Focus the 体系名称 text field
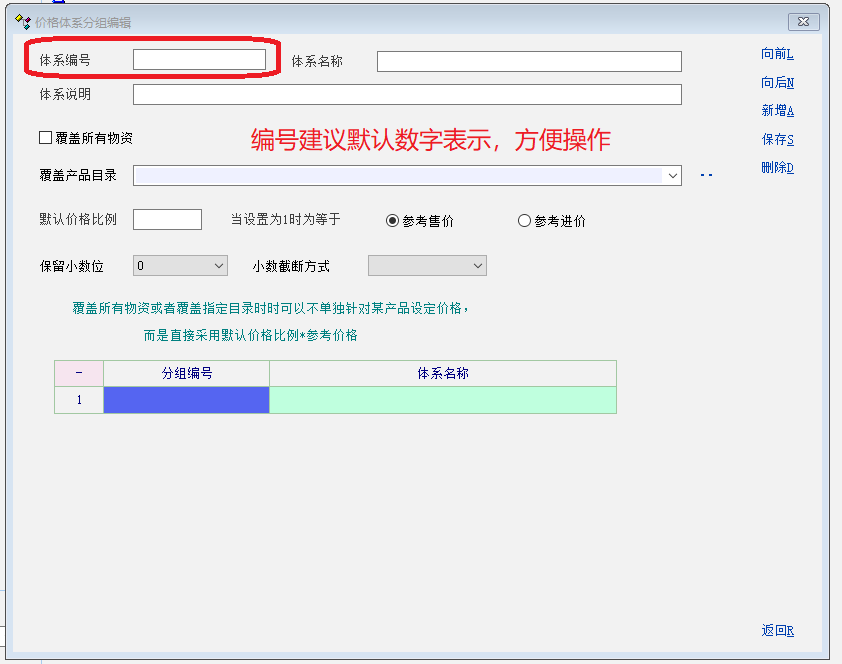The image size is (842, 664). pos(528,62)
